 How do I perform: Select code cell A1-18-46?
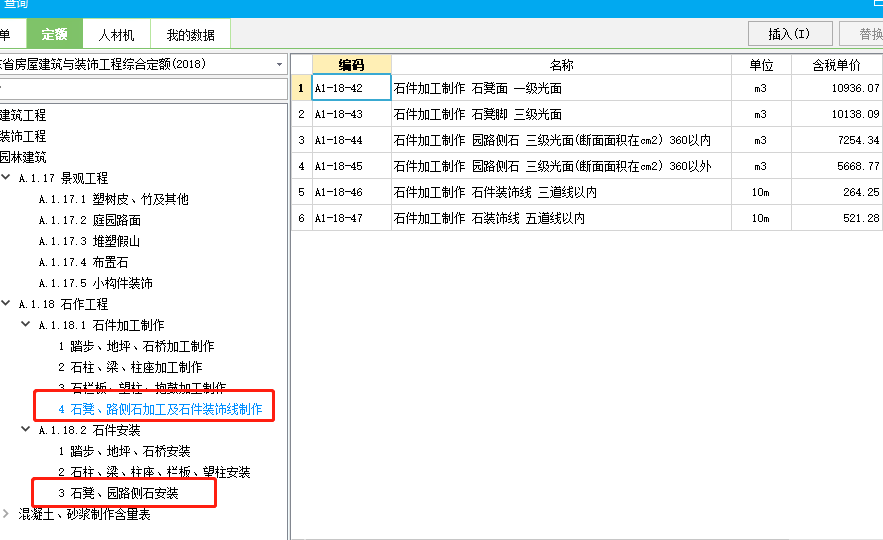(351, 192)
